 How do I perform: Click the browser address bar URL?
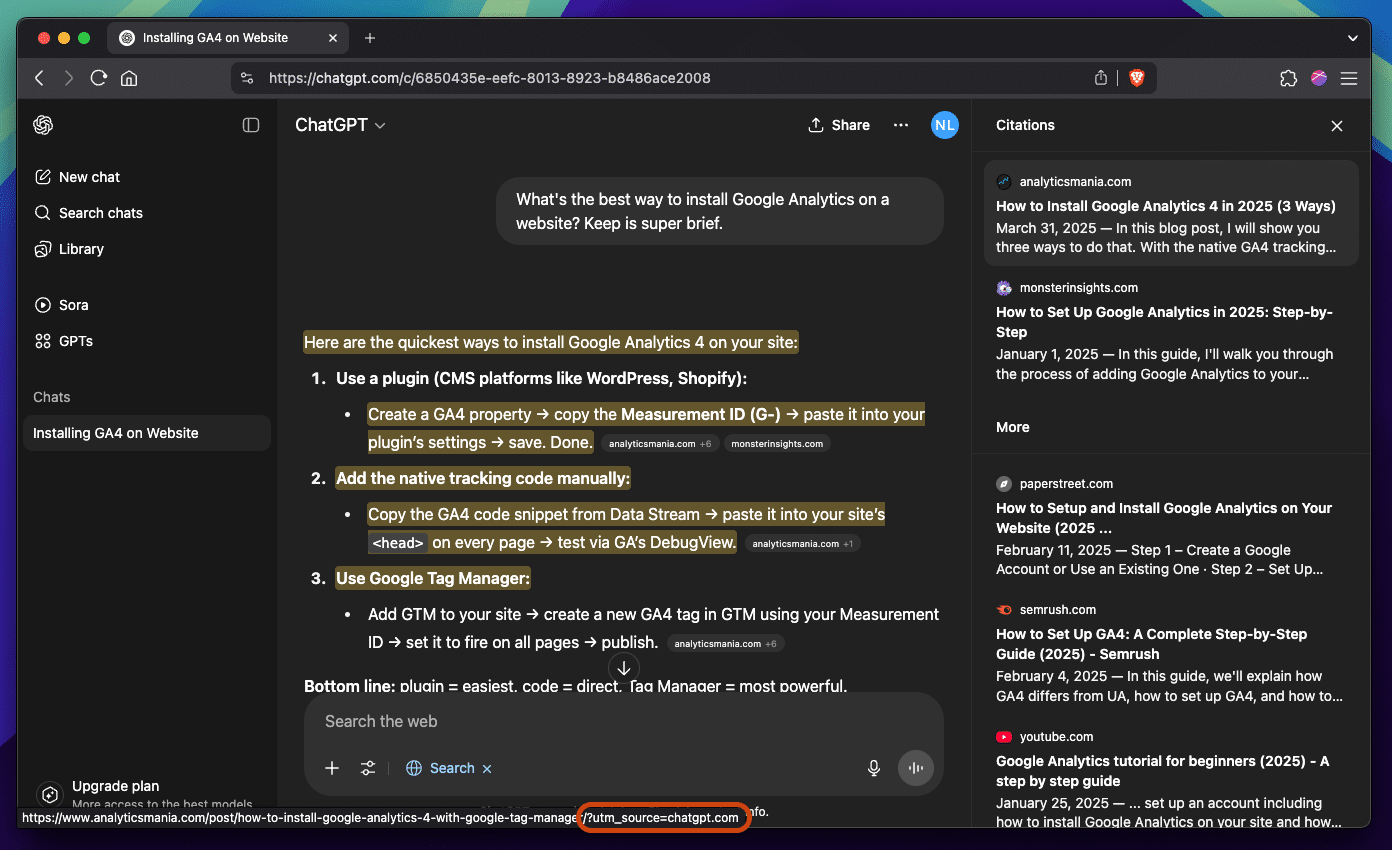click(x=490, y=78)
